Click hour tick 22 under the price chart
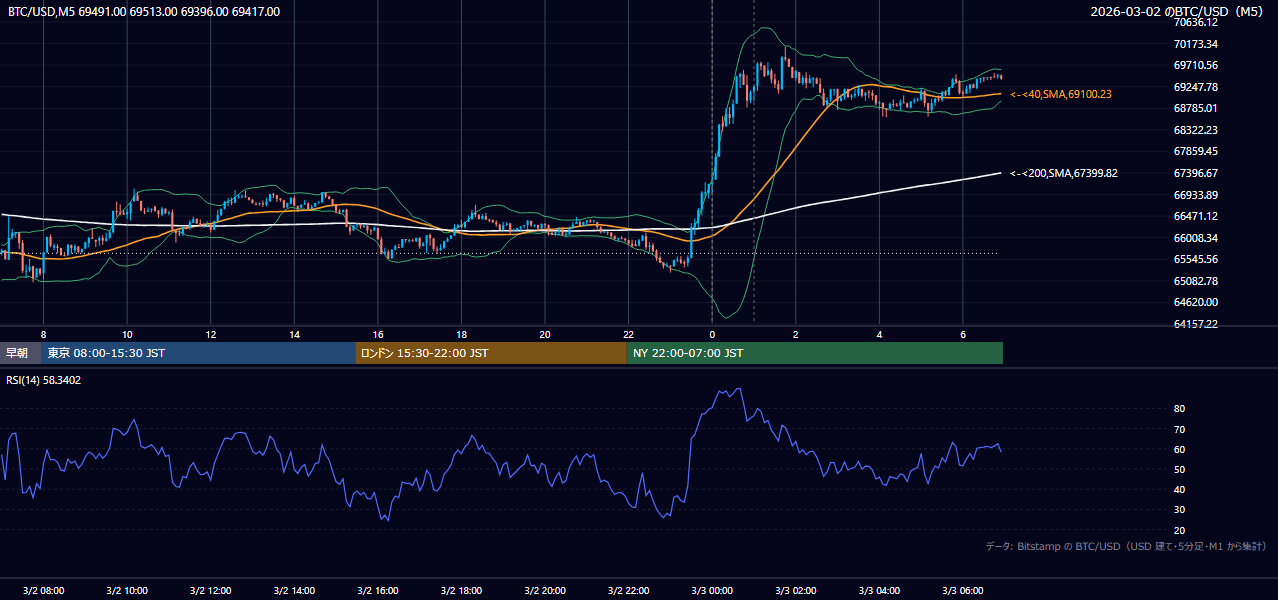The image size is (1278, 600). tap(628, 334)
